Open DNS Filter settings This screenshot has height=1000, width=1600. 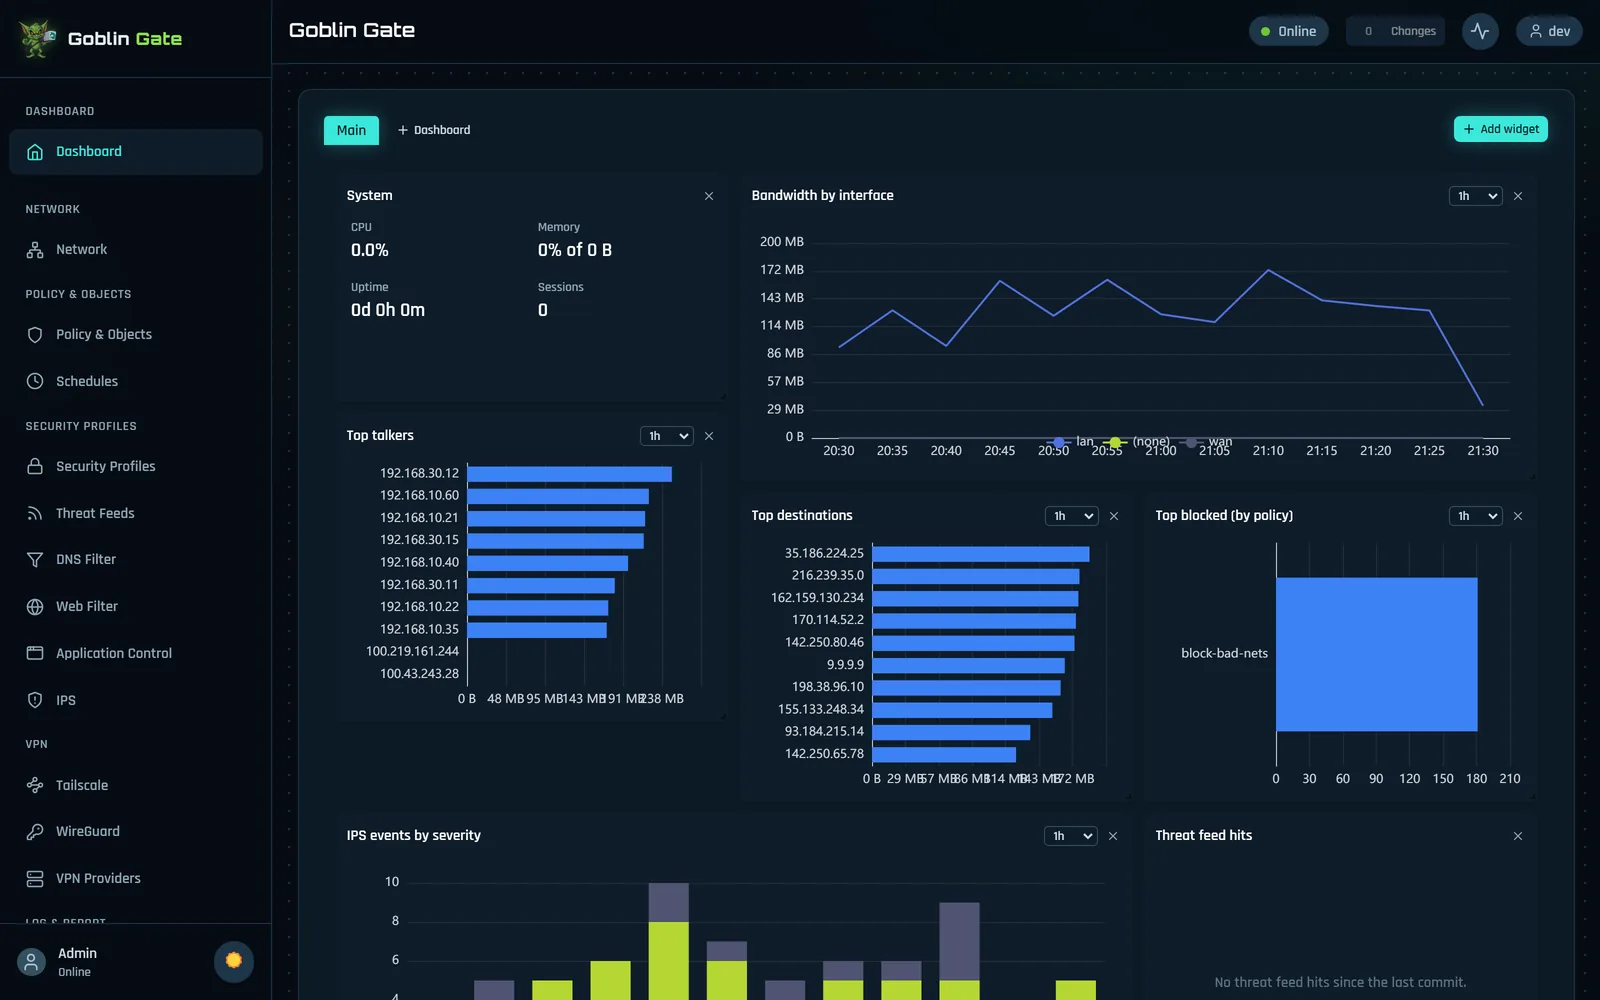click(136, 560)
